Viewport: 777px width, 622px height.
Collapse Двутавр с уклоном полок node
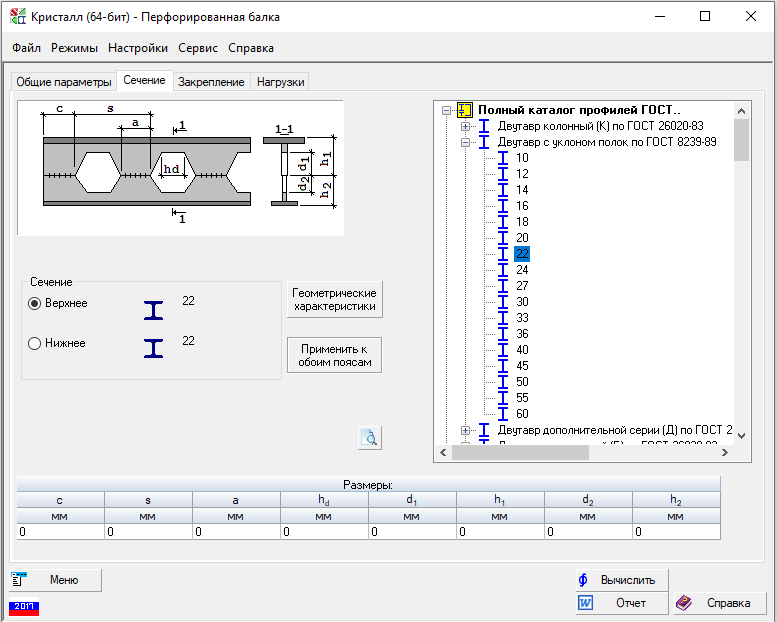pos(465,142)
